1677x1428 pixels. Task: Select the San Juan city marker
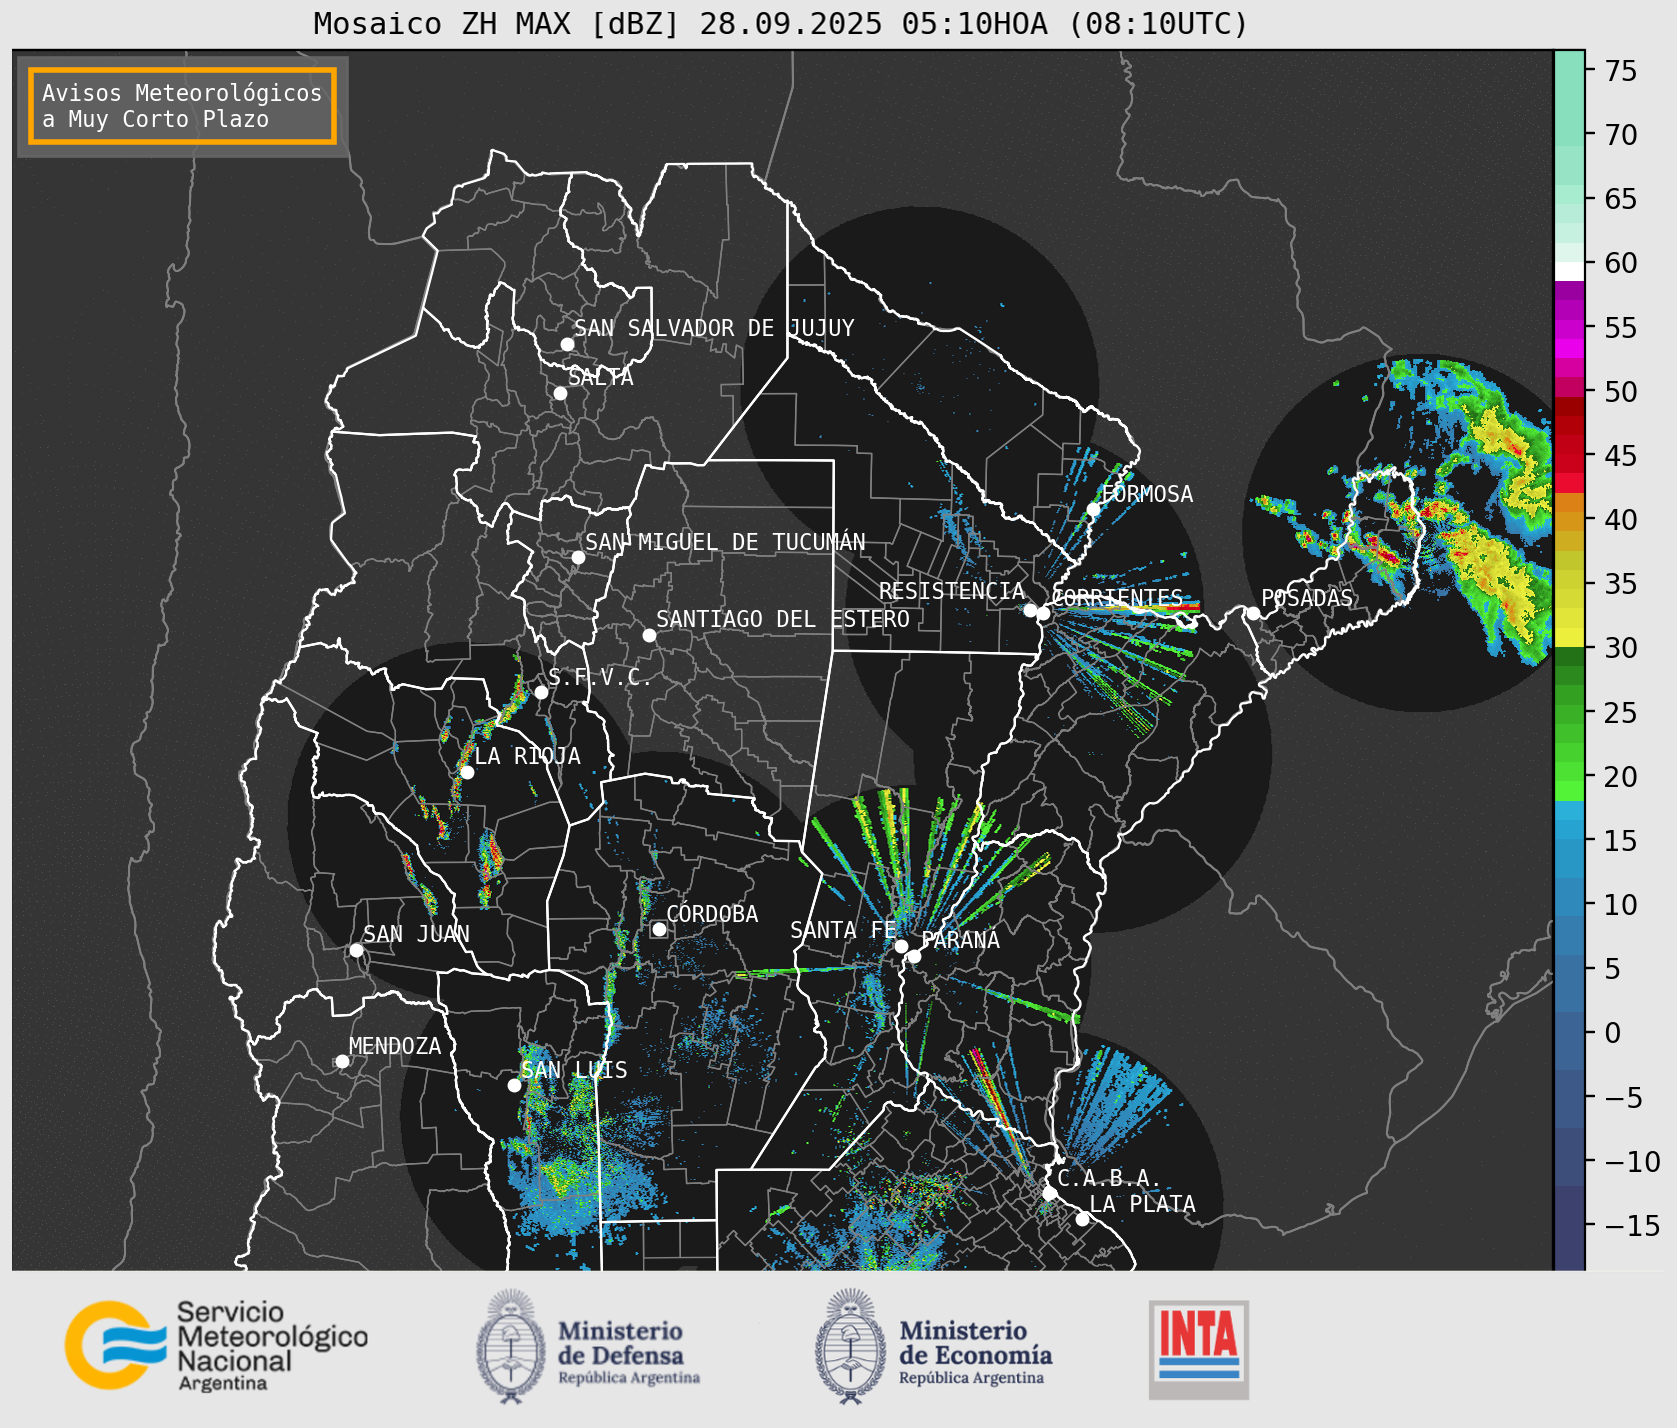(x=356, y=950)
